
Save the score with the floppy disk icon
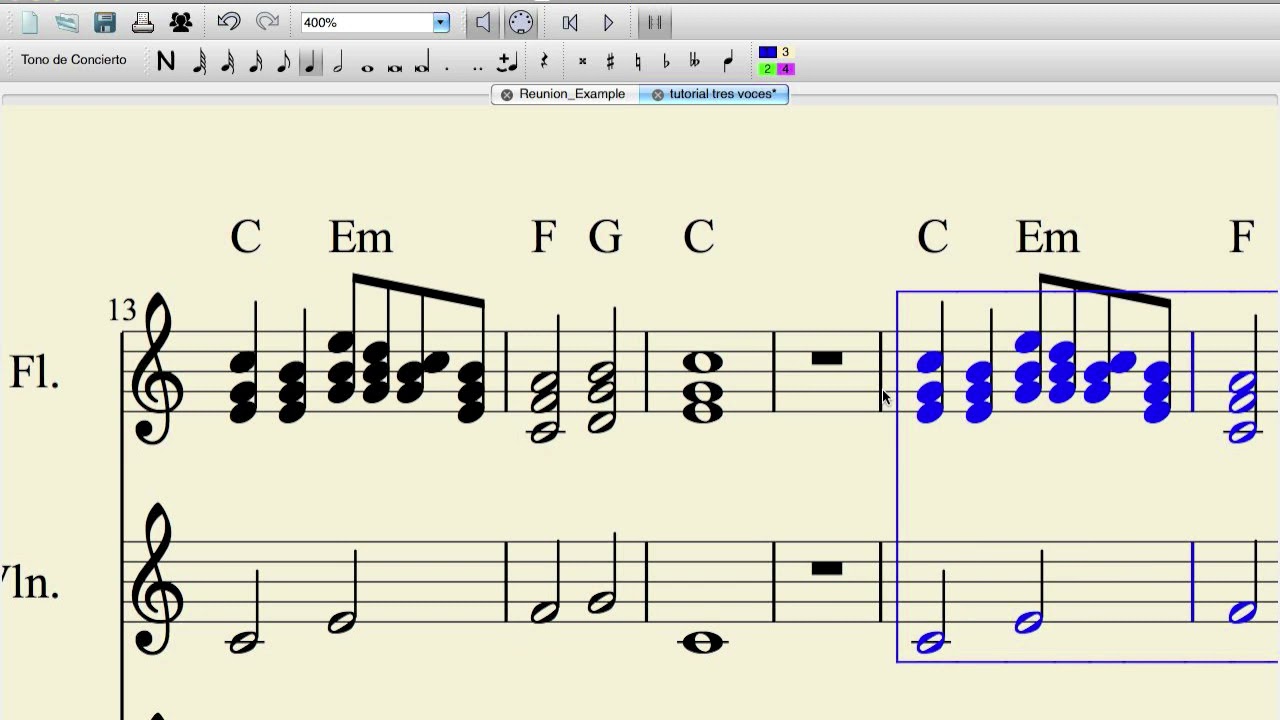(x=105, y=22)
